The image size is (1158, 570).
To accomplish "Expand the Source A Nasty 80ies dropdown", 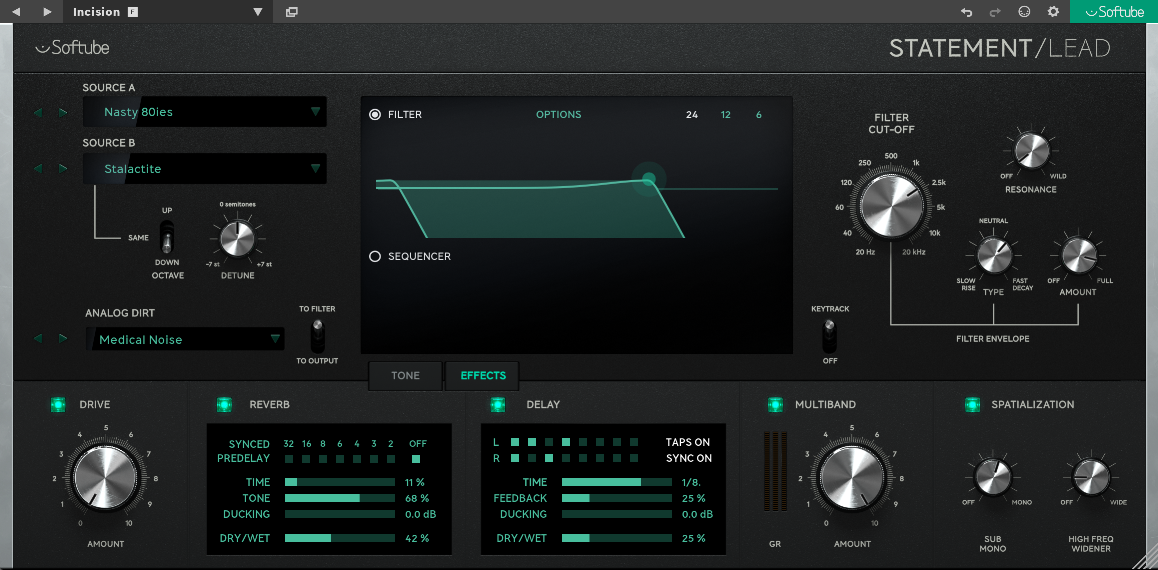I will pyautogui.click(x=205, y=112).
